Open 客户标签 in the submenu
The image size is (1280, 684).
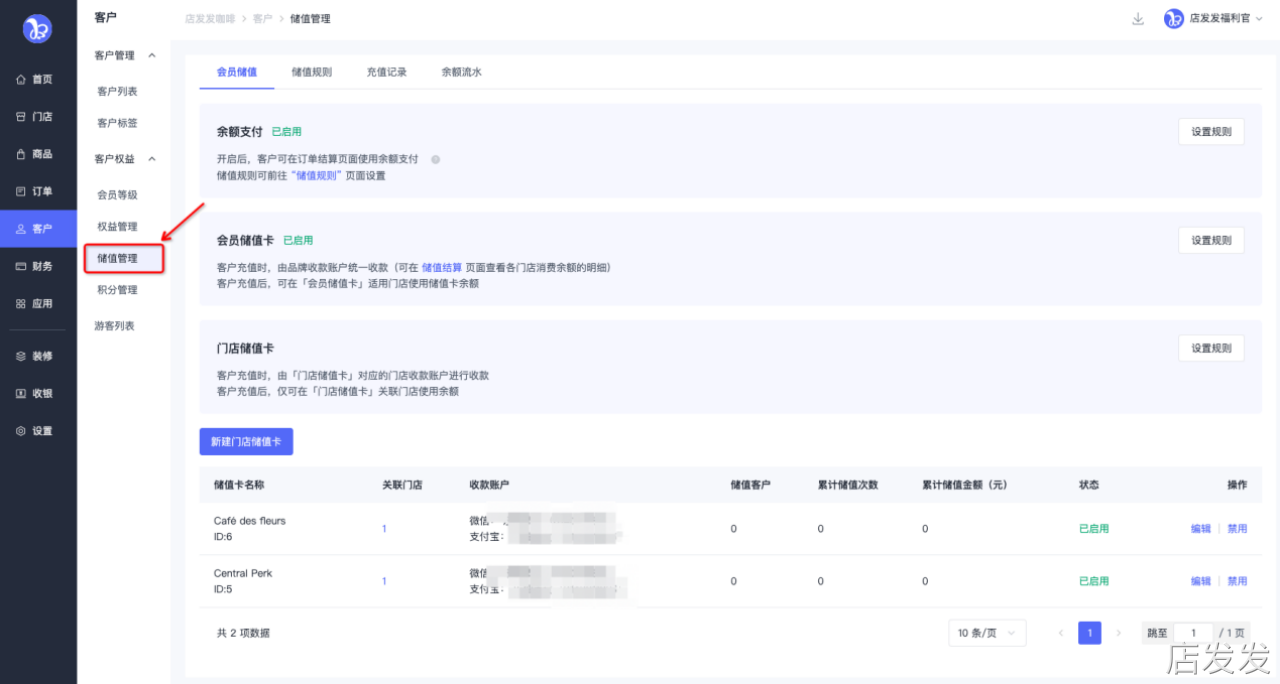point(117,123)
